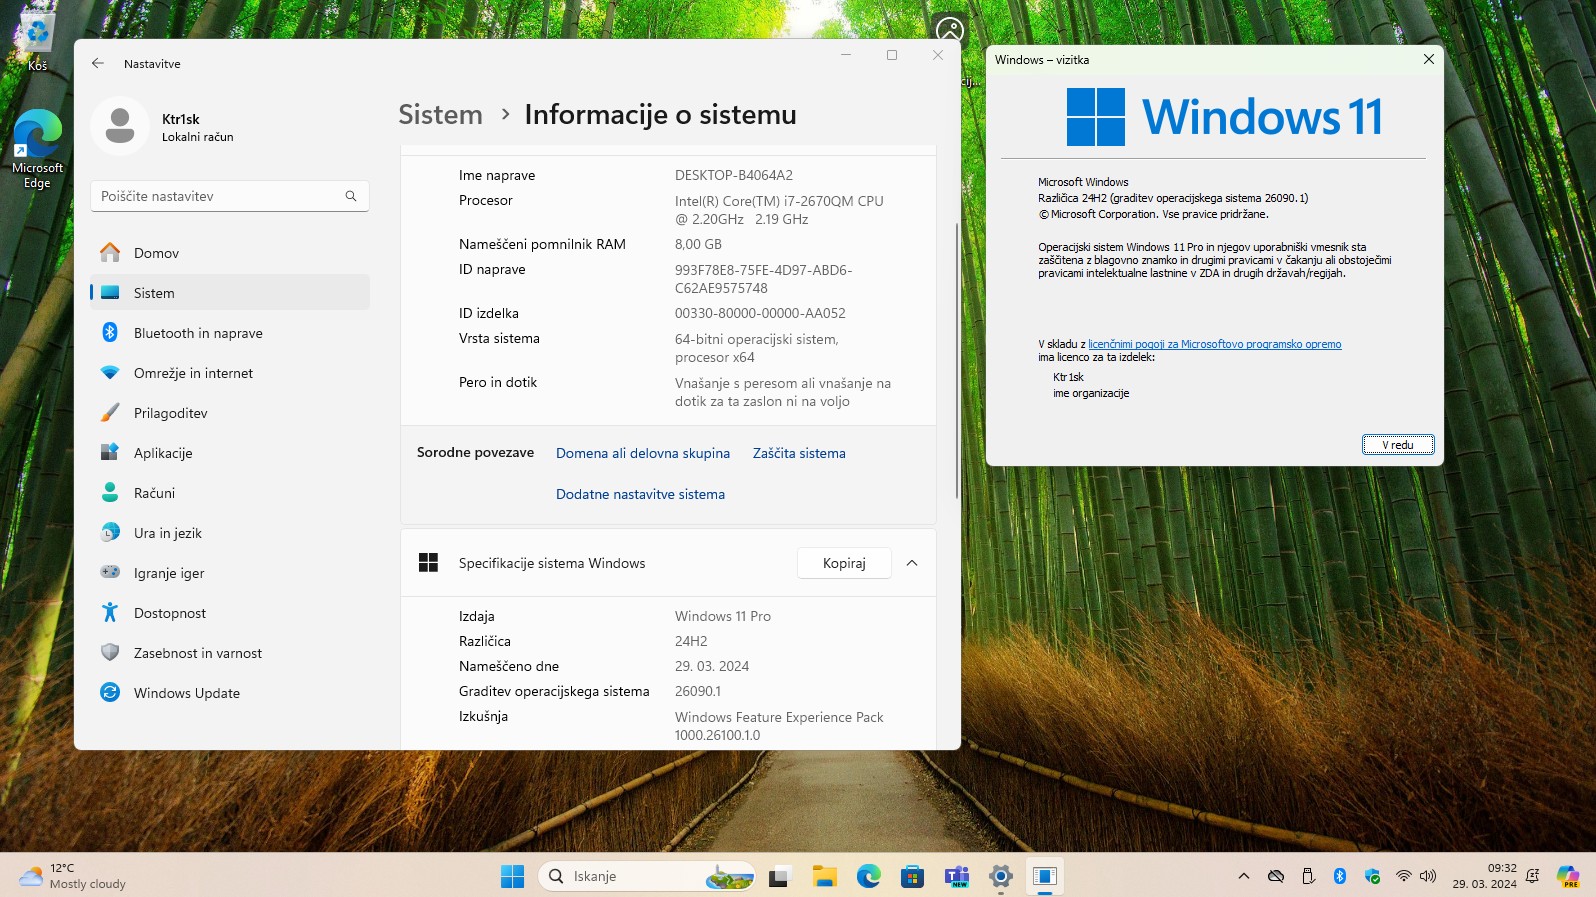The image size is (1596, 897).
Task: Click the Računi person icon
Action: tap(110, 492)
